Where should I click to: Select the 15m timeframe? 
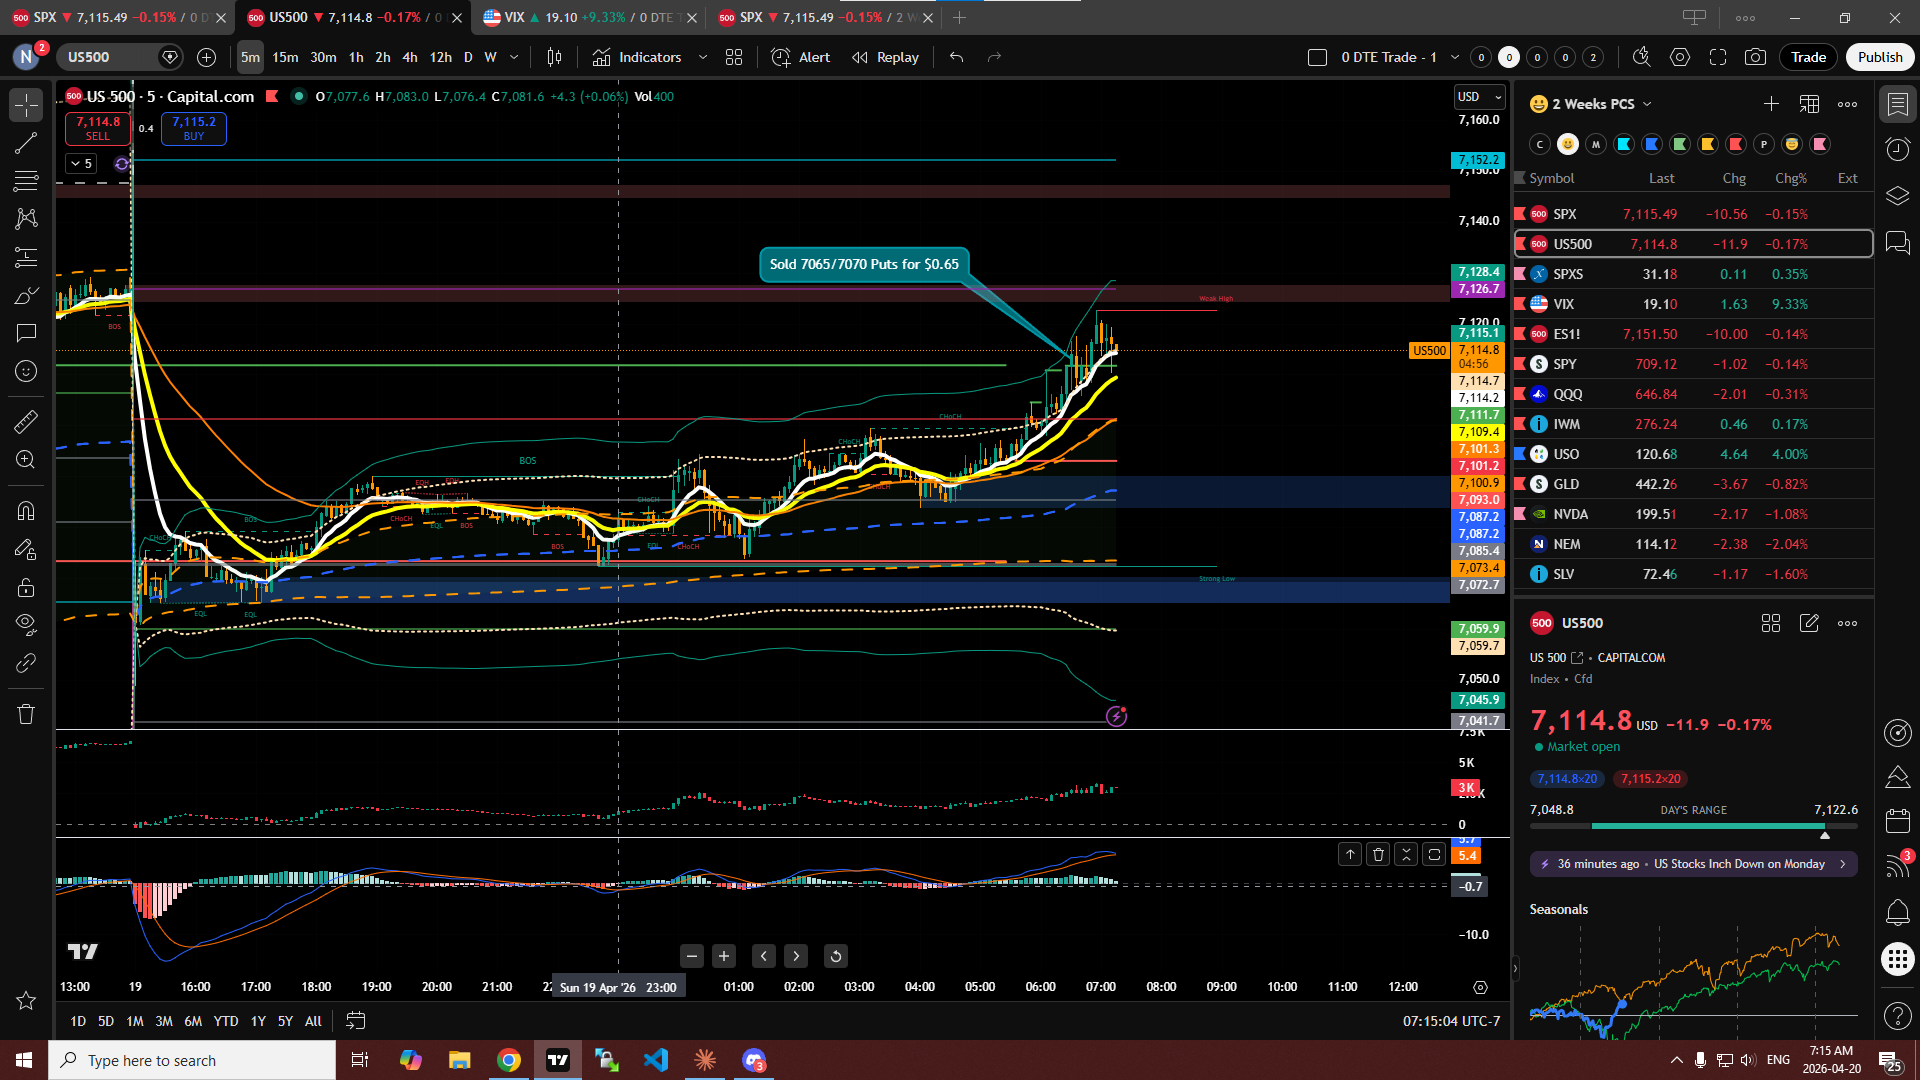pyautogui.click(x=285, y=57)
